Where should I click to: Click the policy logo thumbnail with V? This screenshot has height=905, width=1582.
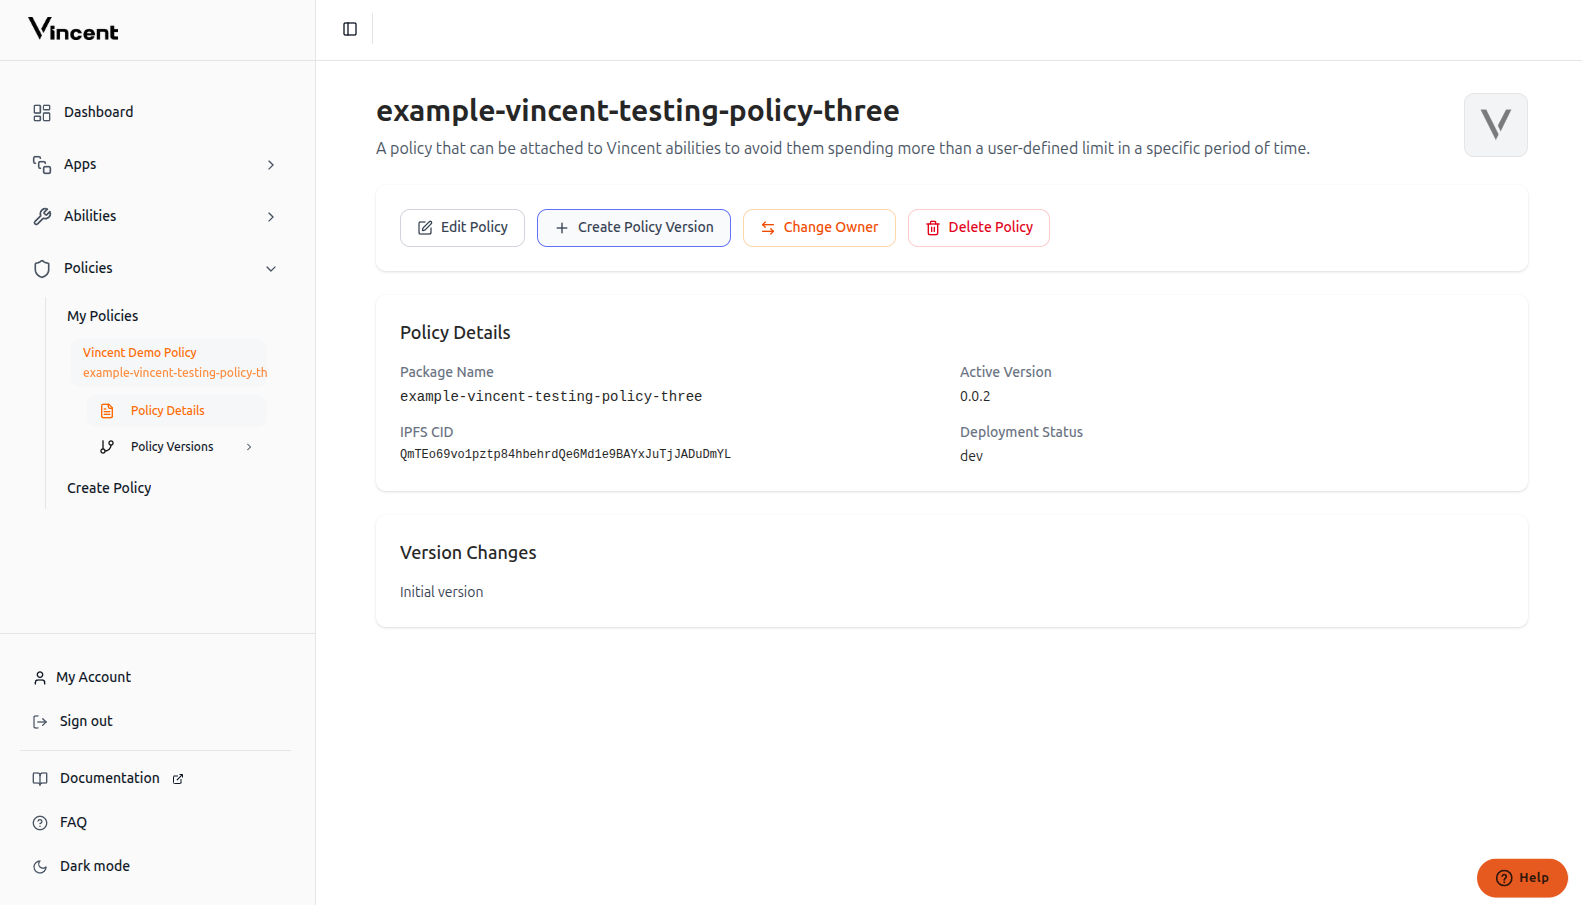pos(1495,125)
